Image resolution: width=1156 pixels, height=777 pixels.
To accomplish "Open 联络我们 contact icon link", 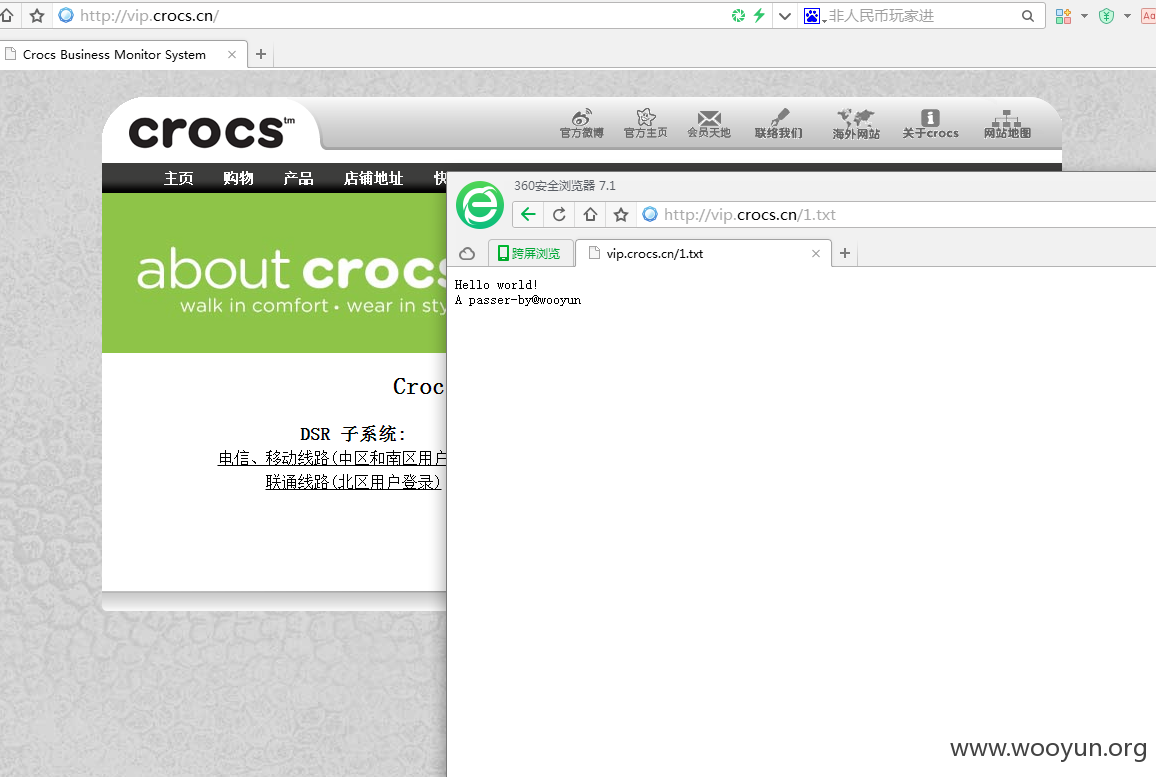I will pyautogui.click(x=779, y=124).
